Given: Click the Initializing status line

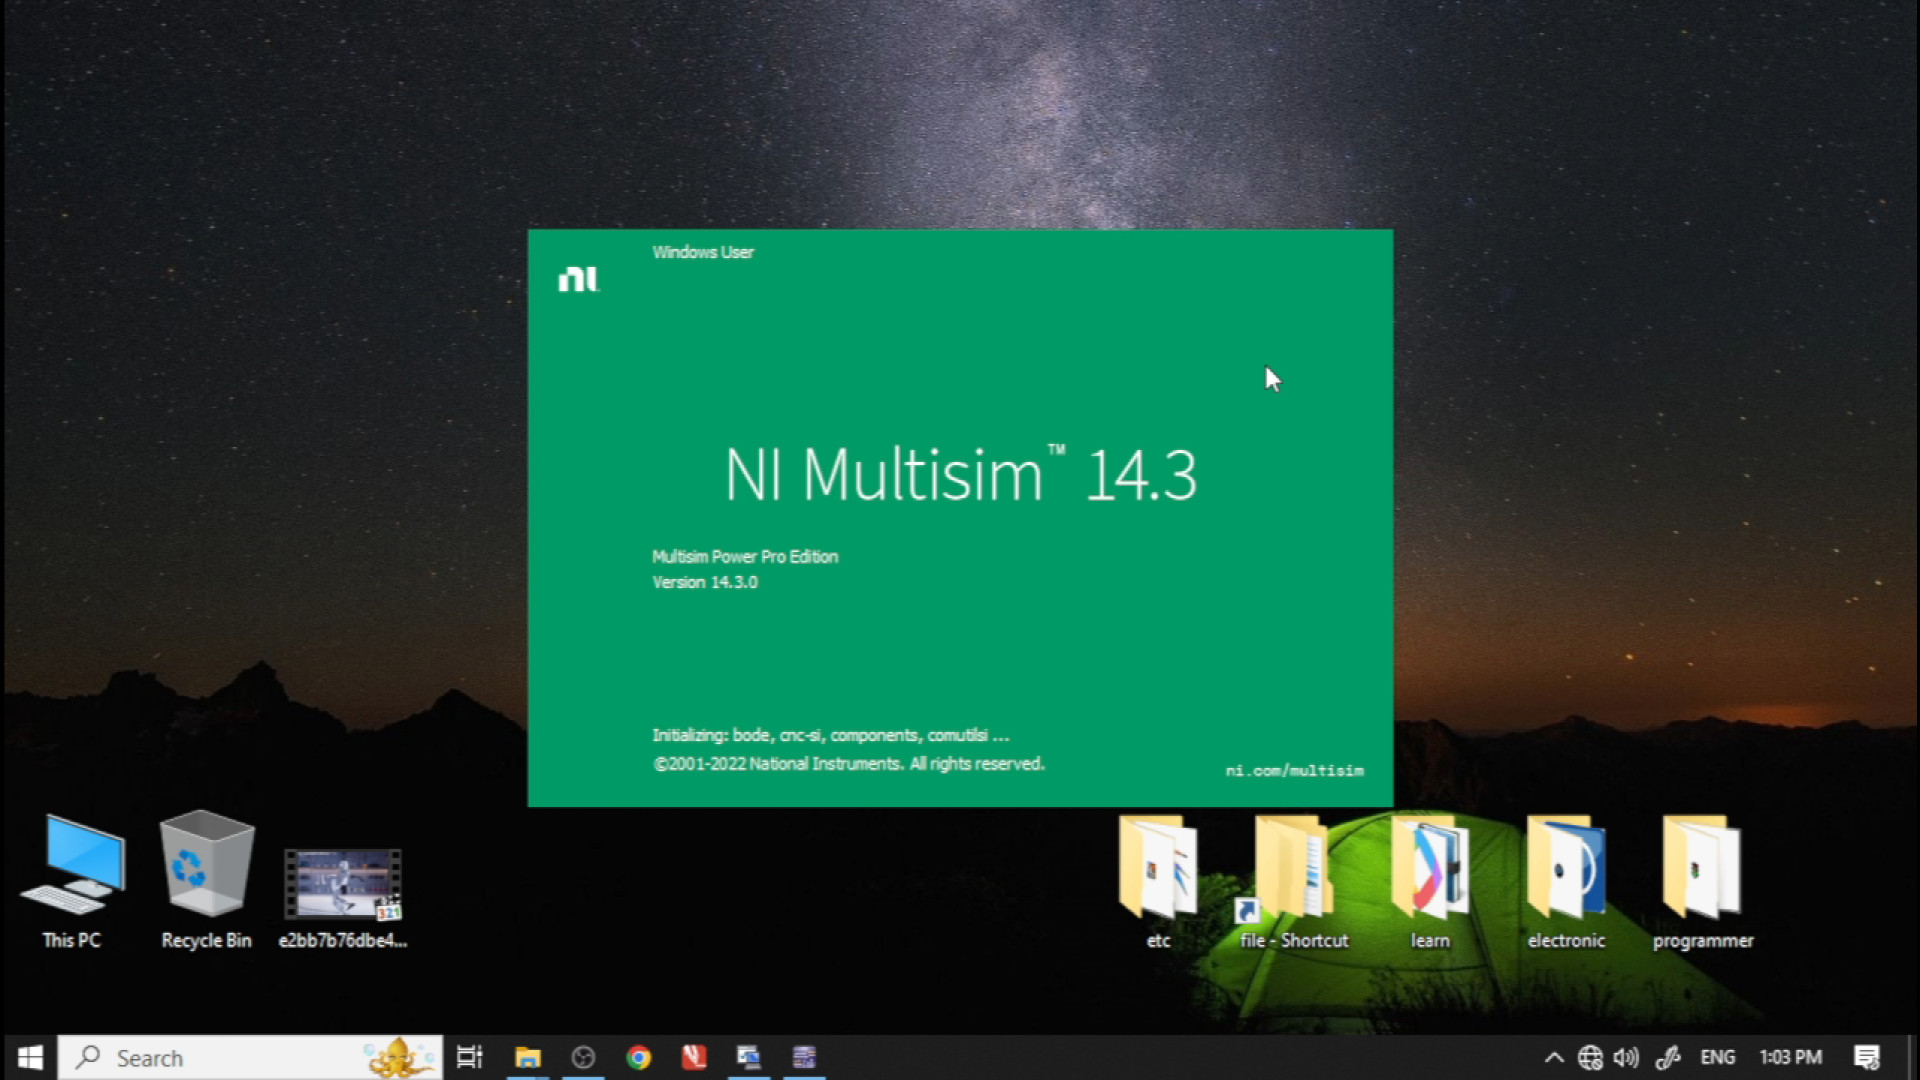Looking at the screenshot, I should [x=831, y=735].
